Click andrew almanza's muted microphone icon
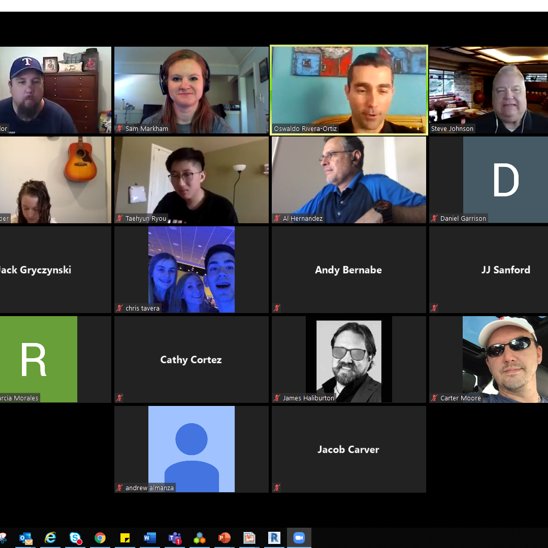Image resolution: width=548 pixels, height=548 pixels. click(x=120, y=488)
